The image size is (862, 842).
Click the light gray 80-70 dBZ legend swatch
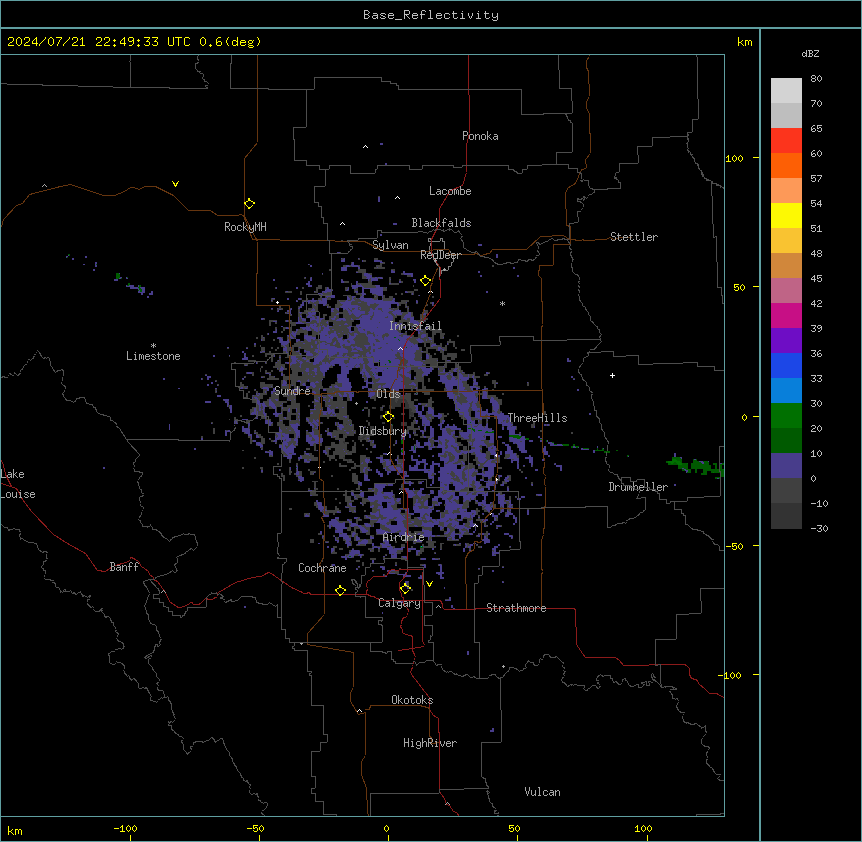(x=786, y=91)
